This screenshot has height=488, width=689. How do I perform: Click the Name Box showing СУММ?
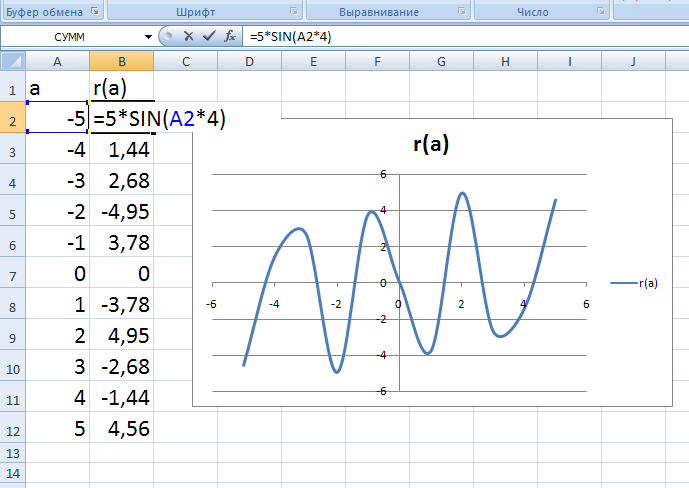click(70, 37)
